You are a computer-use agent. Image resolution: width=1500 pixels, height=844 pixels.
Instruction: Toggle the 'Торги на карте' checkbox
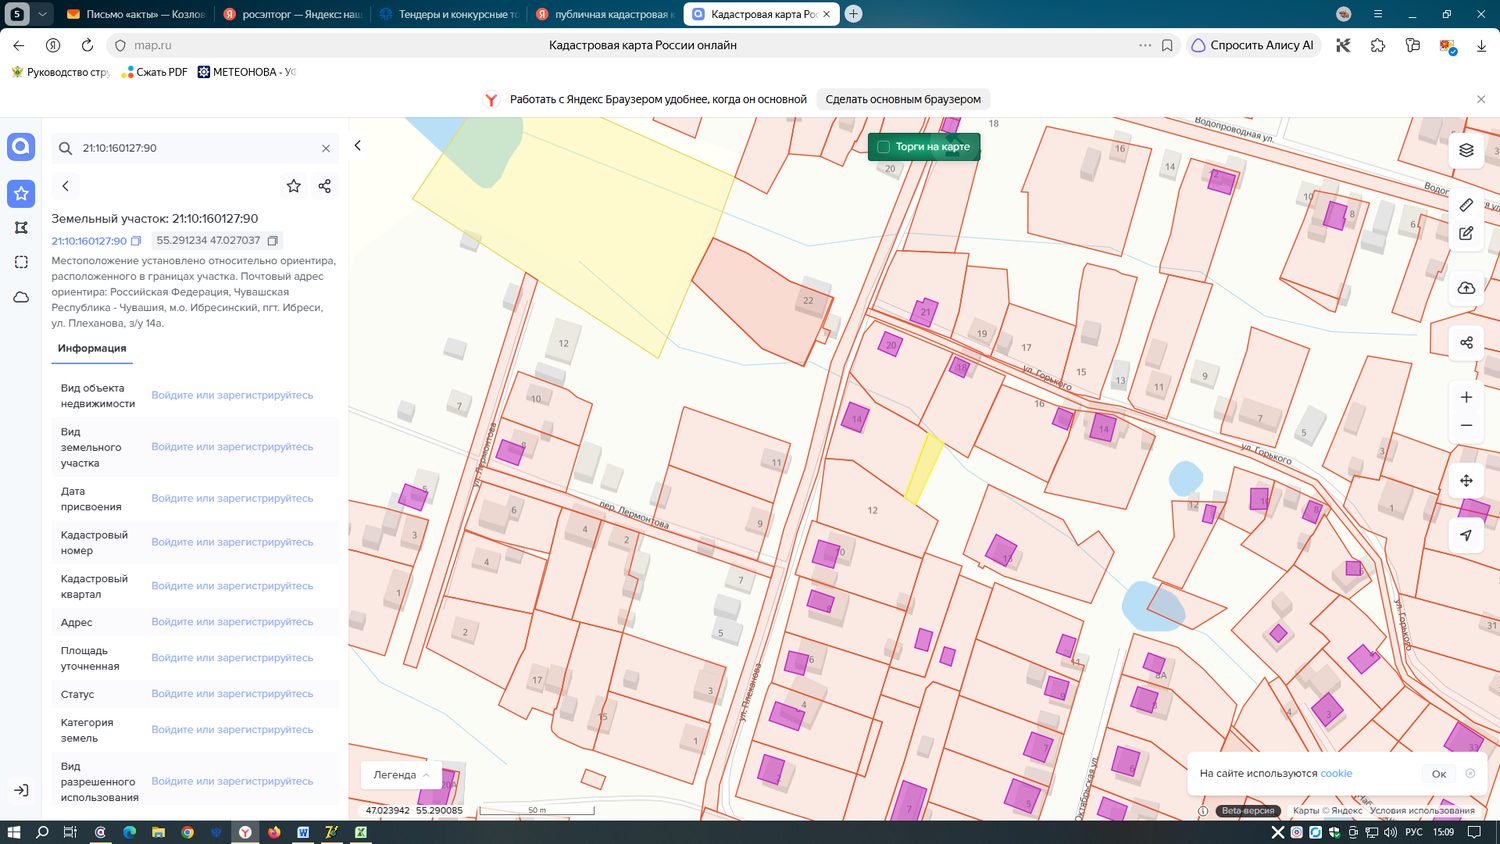click(884, 147)
